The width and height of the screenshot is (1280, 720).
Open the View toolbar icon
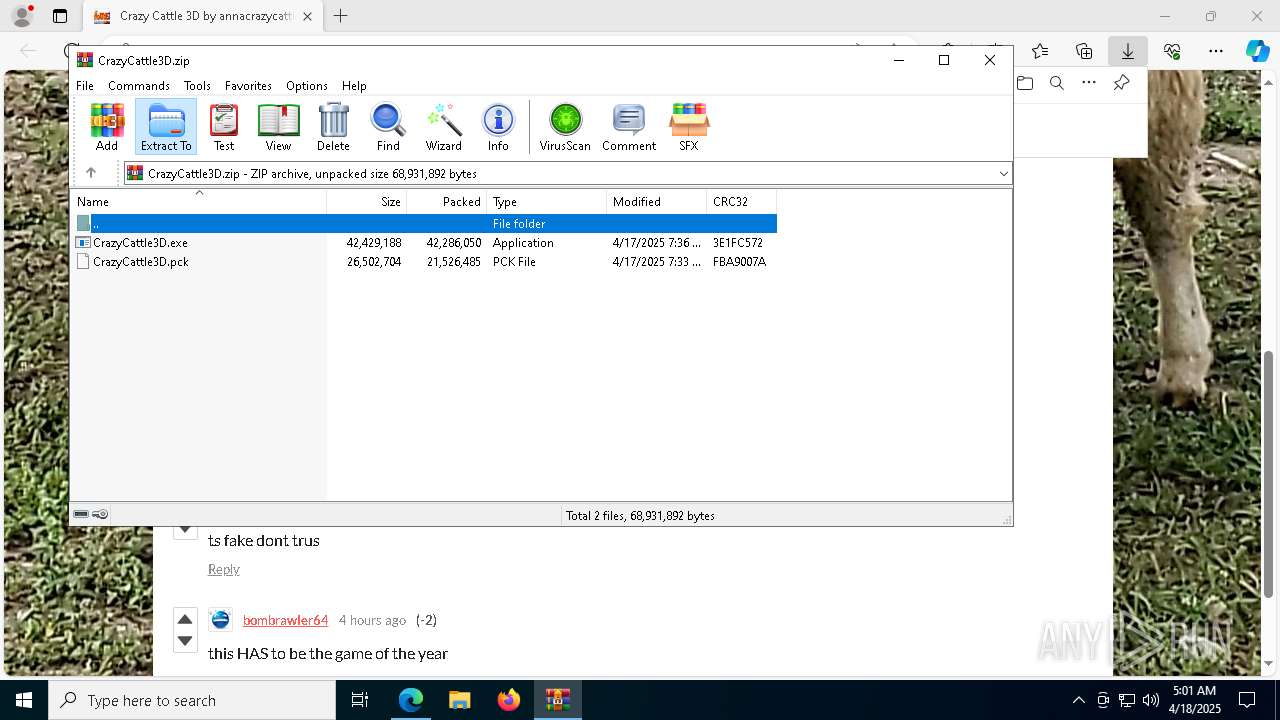(278, 127)
